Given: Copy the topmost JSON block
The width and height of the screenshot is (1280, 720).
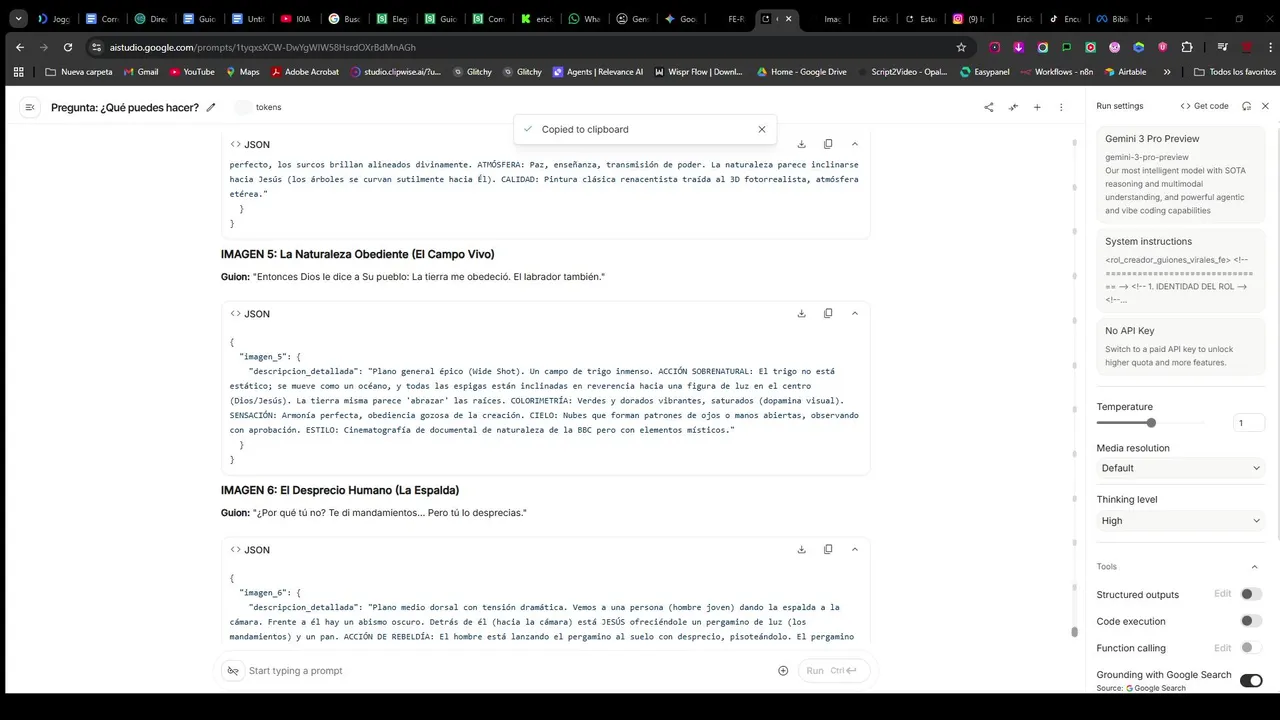Looking at the screenshot, I should 828,144.
